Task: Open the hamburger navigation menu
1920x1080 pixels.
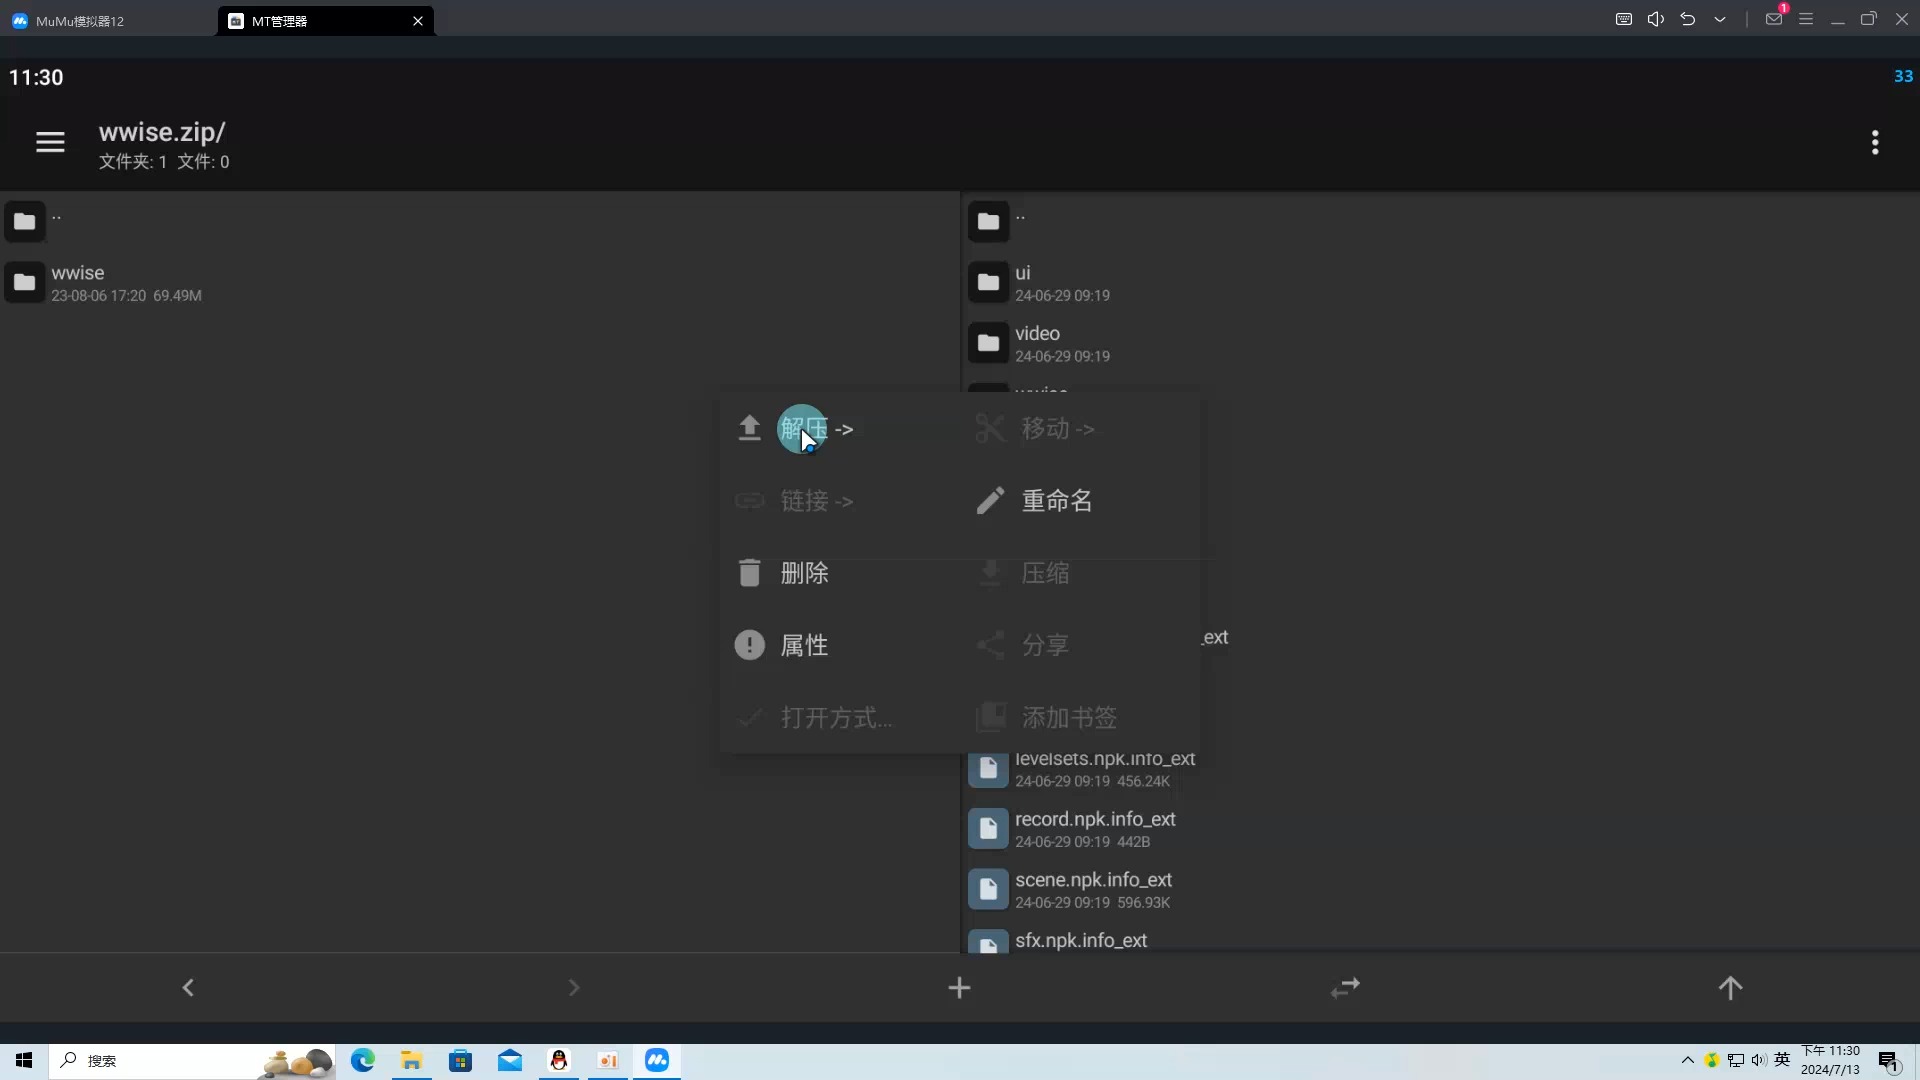Action: click(x=50, y=142)
